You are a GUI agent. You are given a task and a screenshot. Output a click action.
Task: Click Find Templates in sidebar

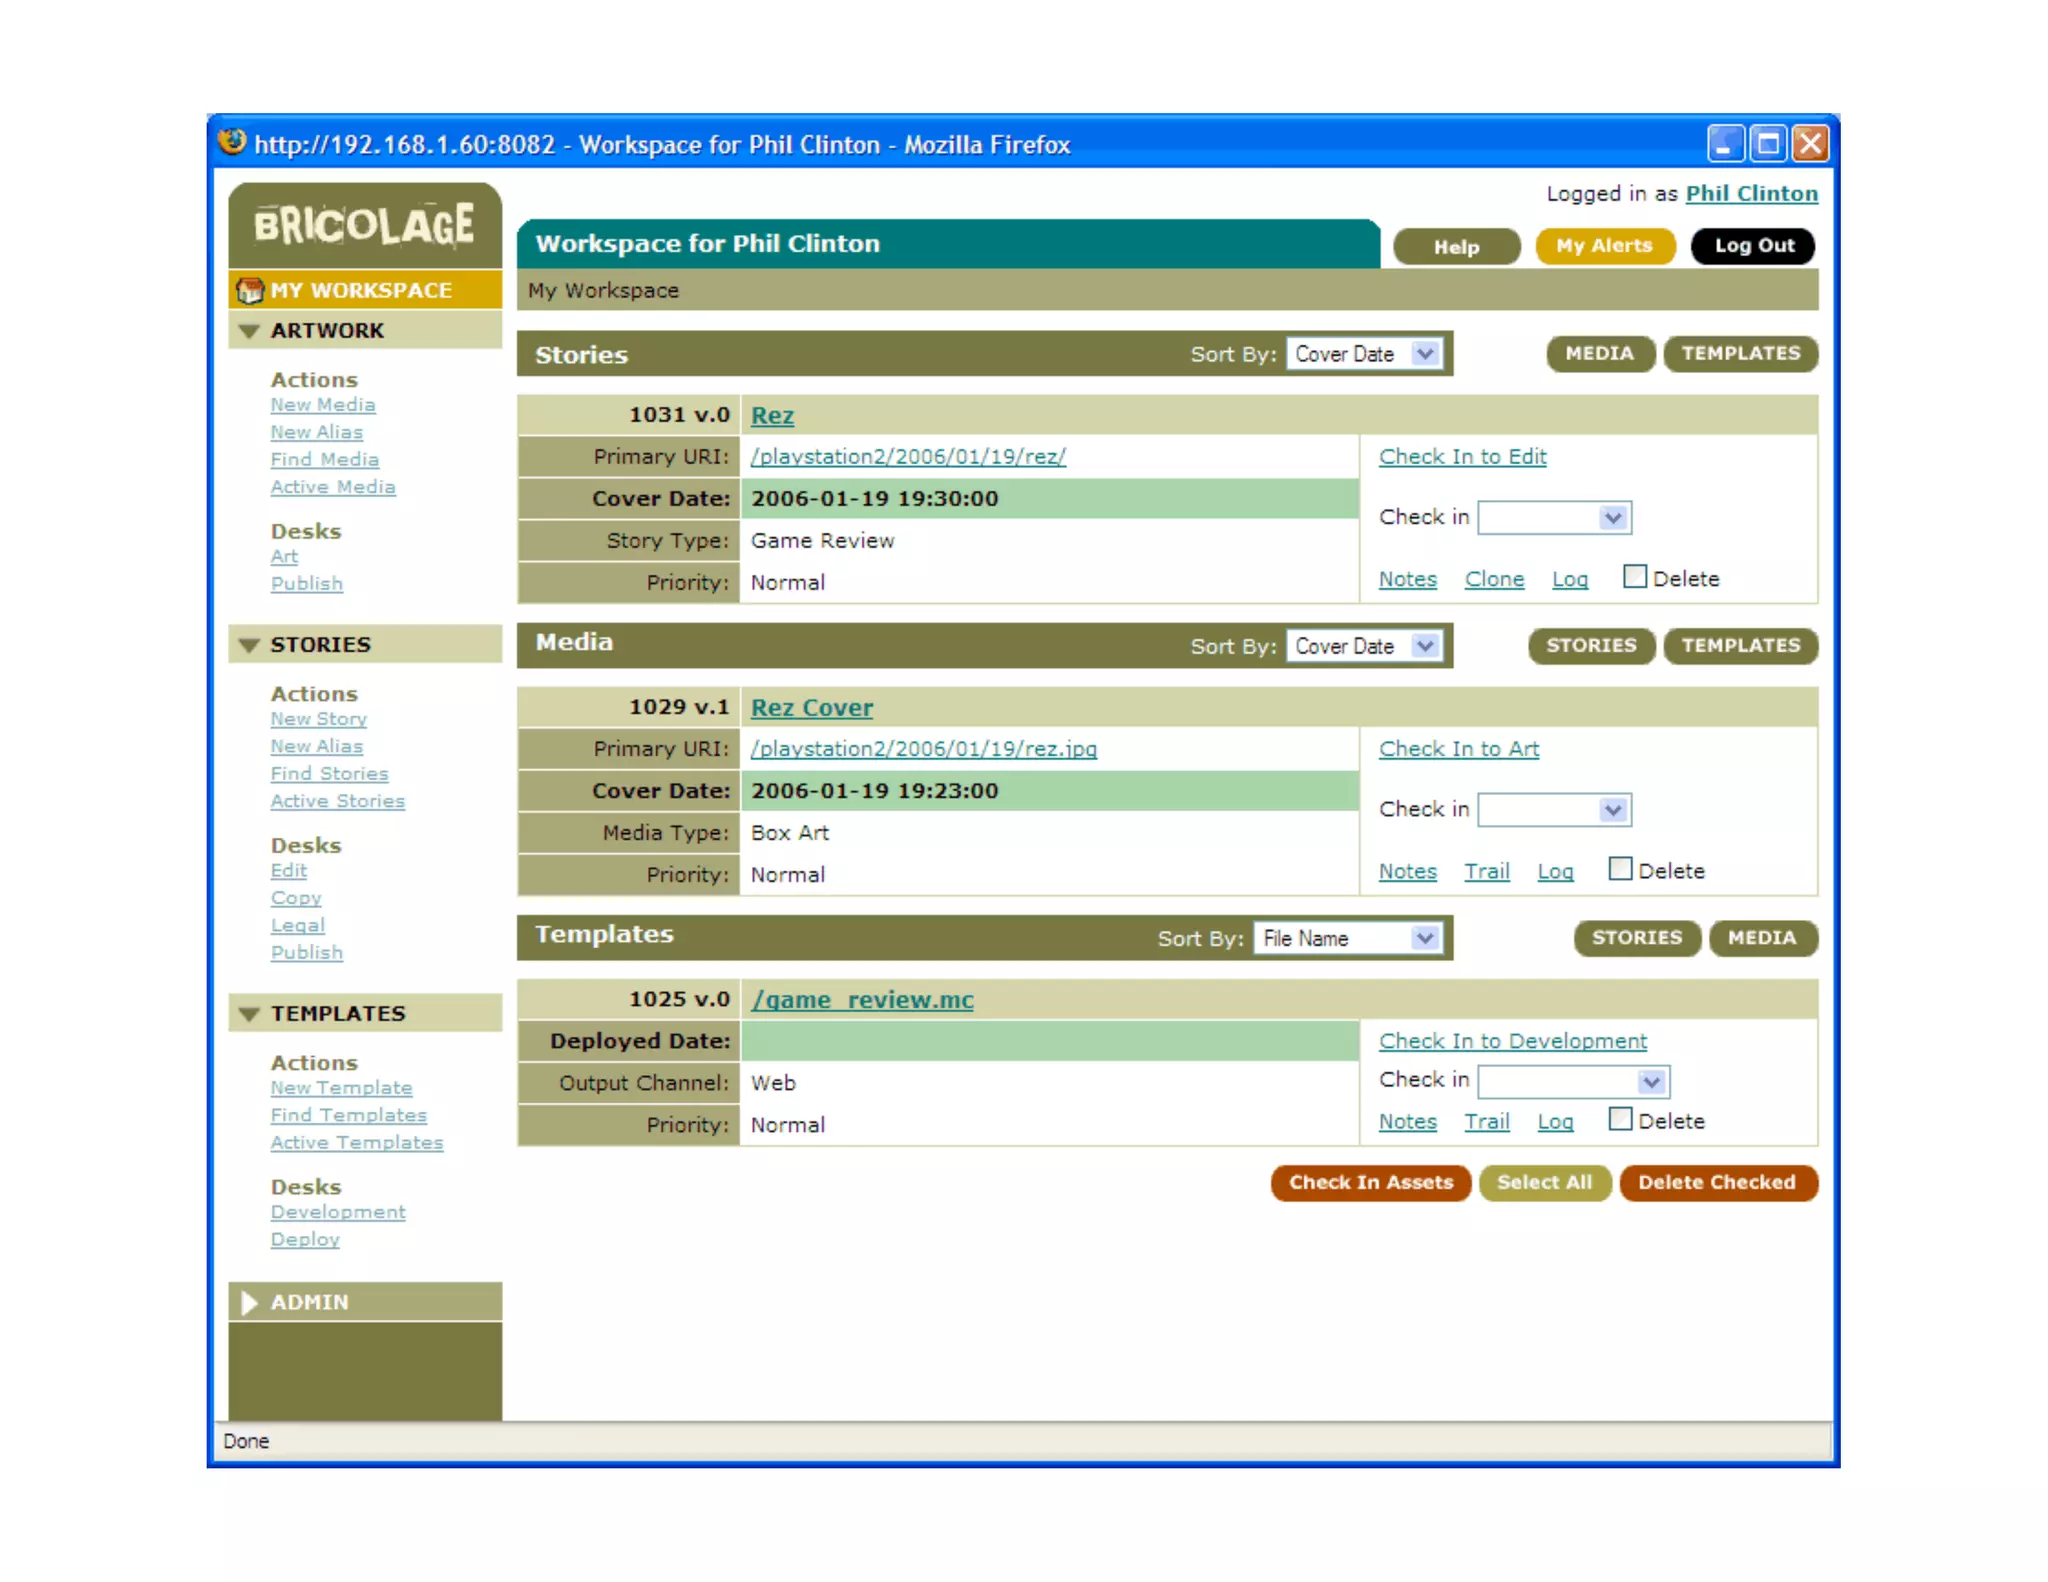tap(348, 1115)
